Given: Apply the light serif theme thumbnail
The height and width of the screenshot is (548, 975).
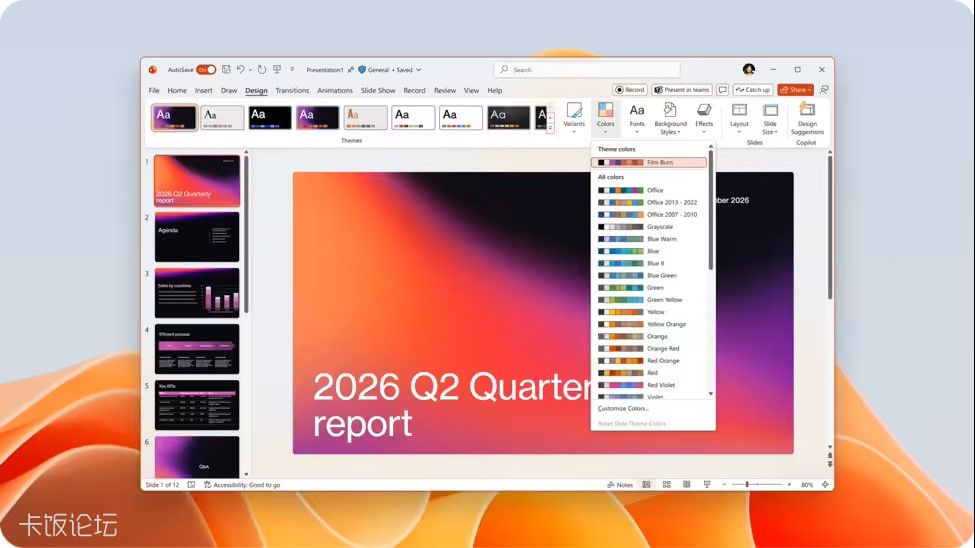Looking at the screenshot, I should point(222,118).
